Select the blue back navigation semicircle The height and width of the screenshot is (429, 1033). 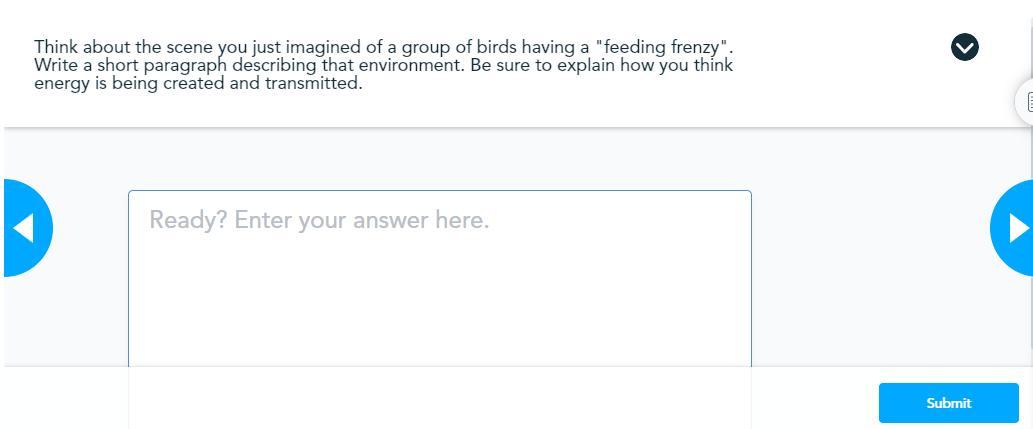click(x=25, y=228)
